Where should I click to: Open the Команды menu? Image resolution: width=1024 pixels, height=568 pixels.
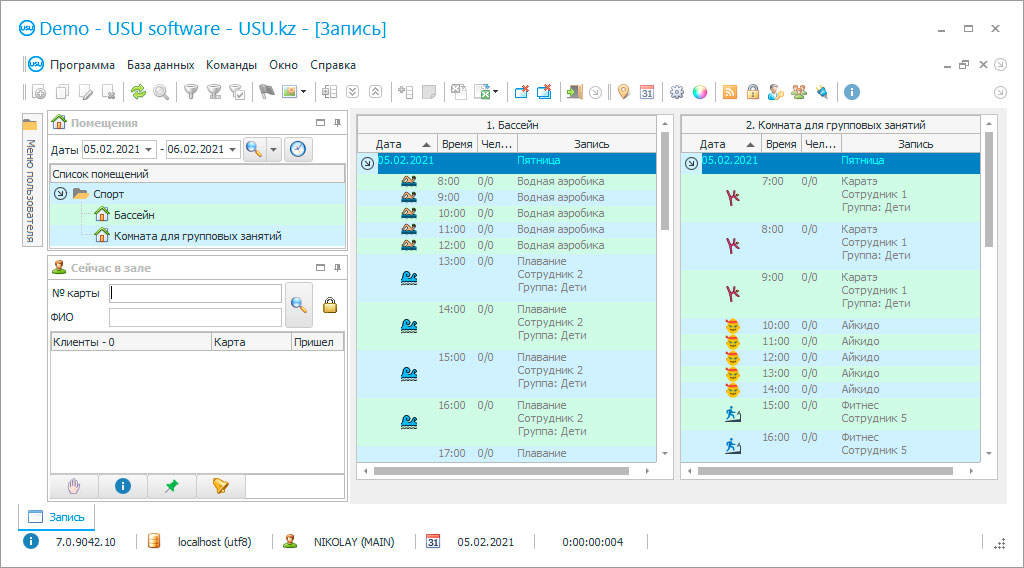(x=231, y=65)
